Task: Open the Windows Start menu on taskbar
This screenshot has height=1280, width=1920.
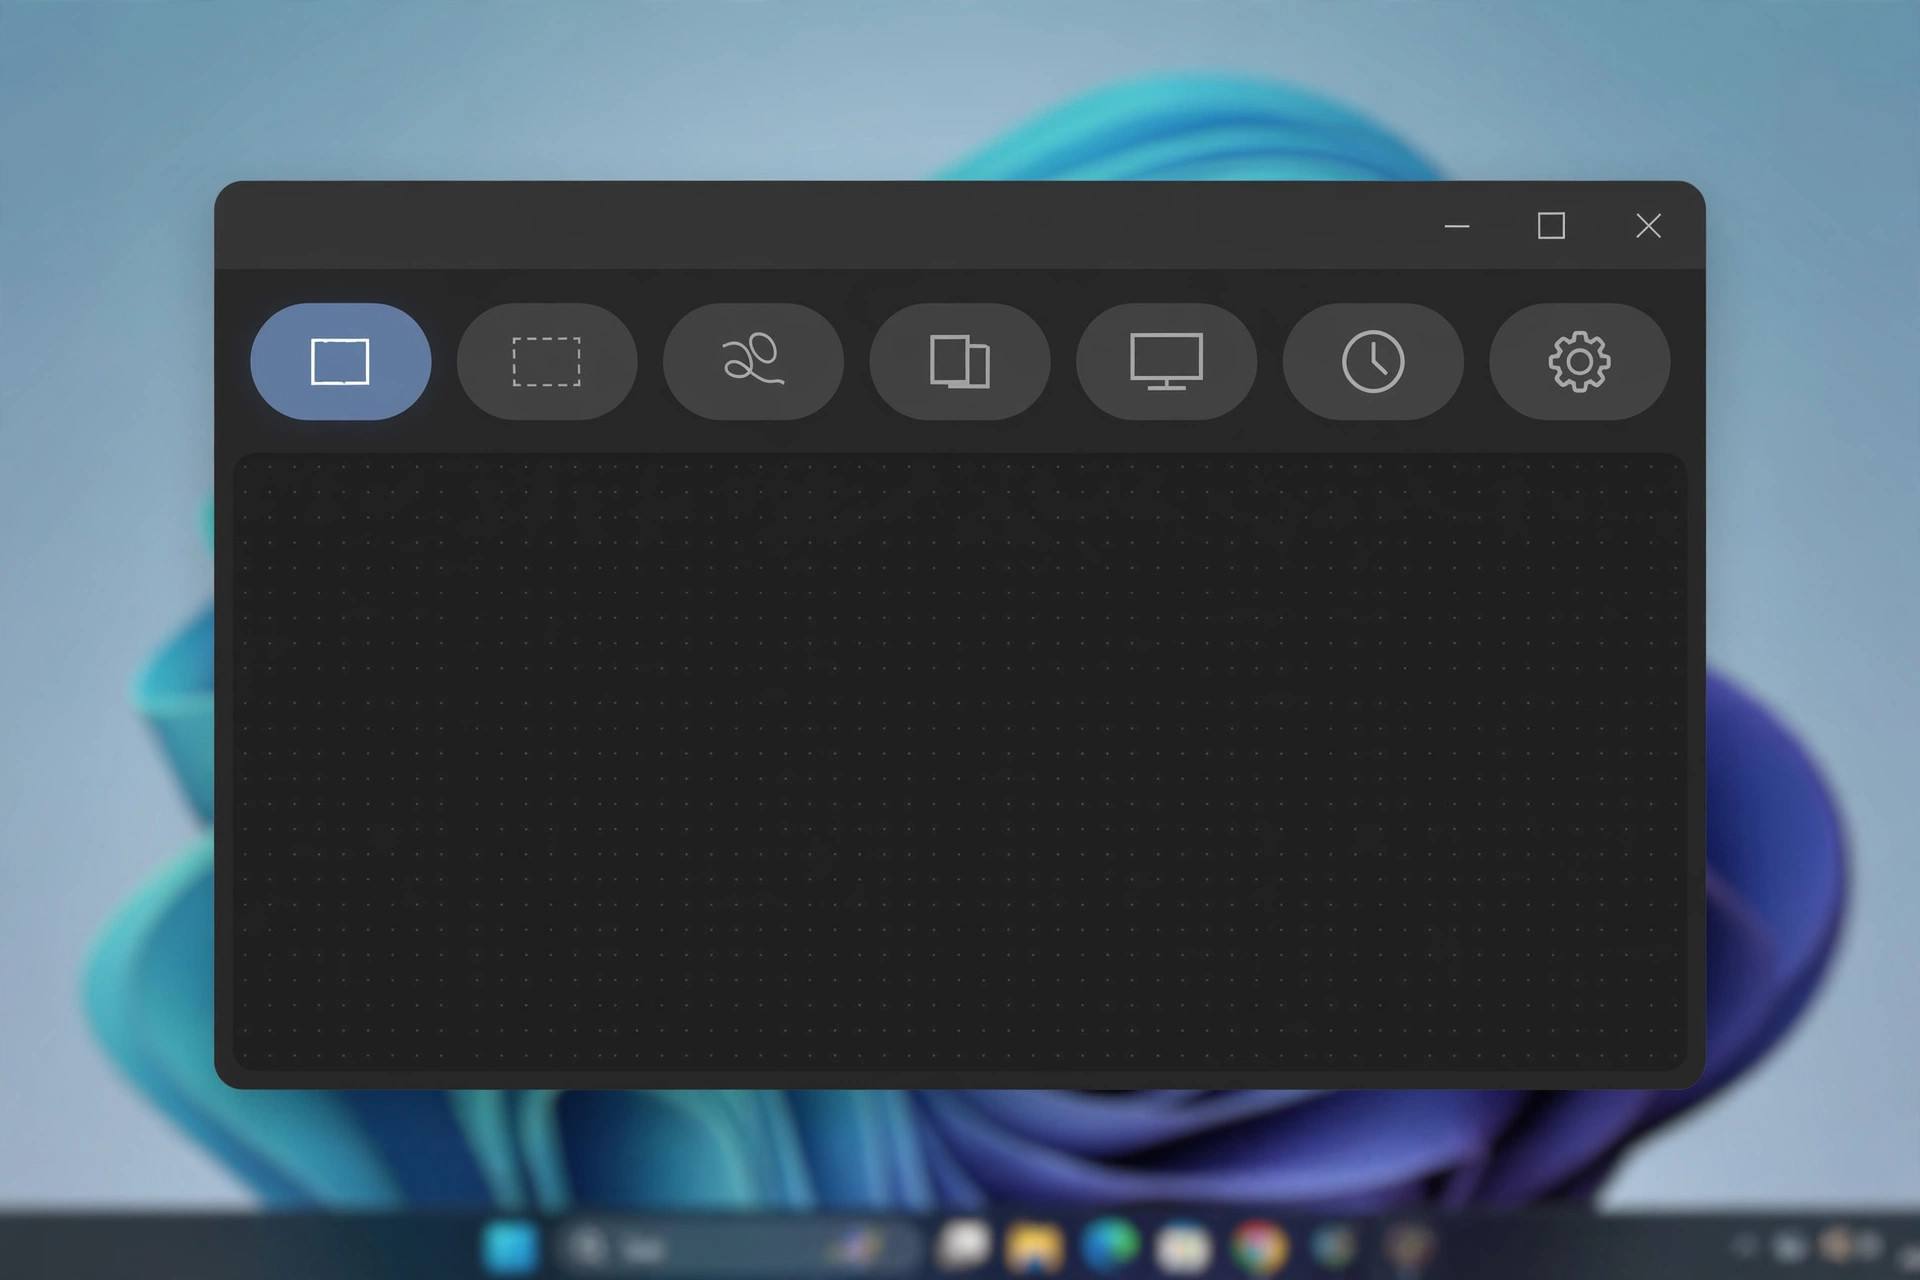Action: coord(511,1247)
